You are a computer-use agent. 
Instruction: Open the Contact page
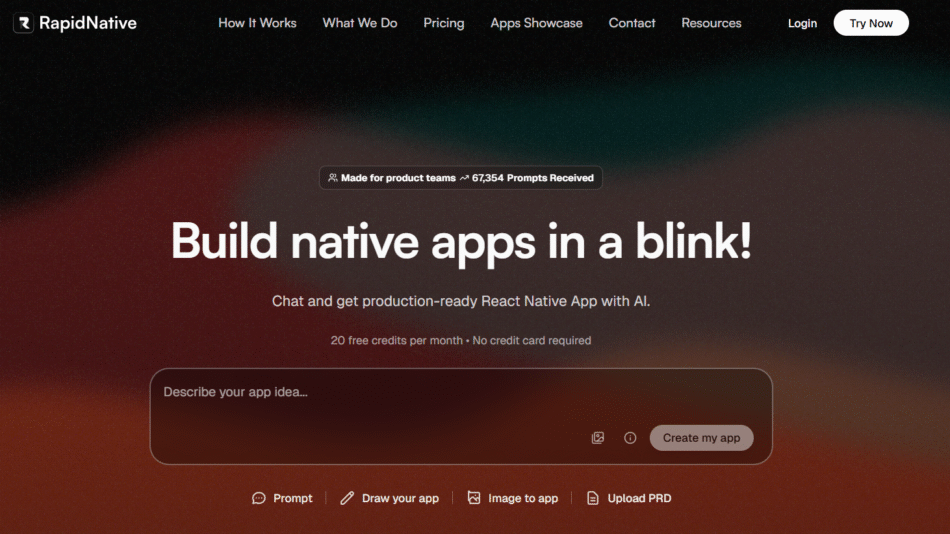(x=632, y=23)
